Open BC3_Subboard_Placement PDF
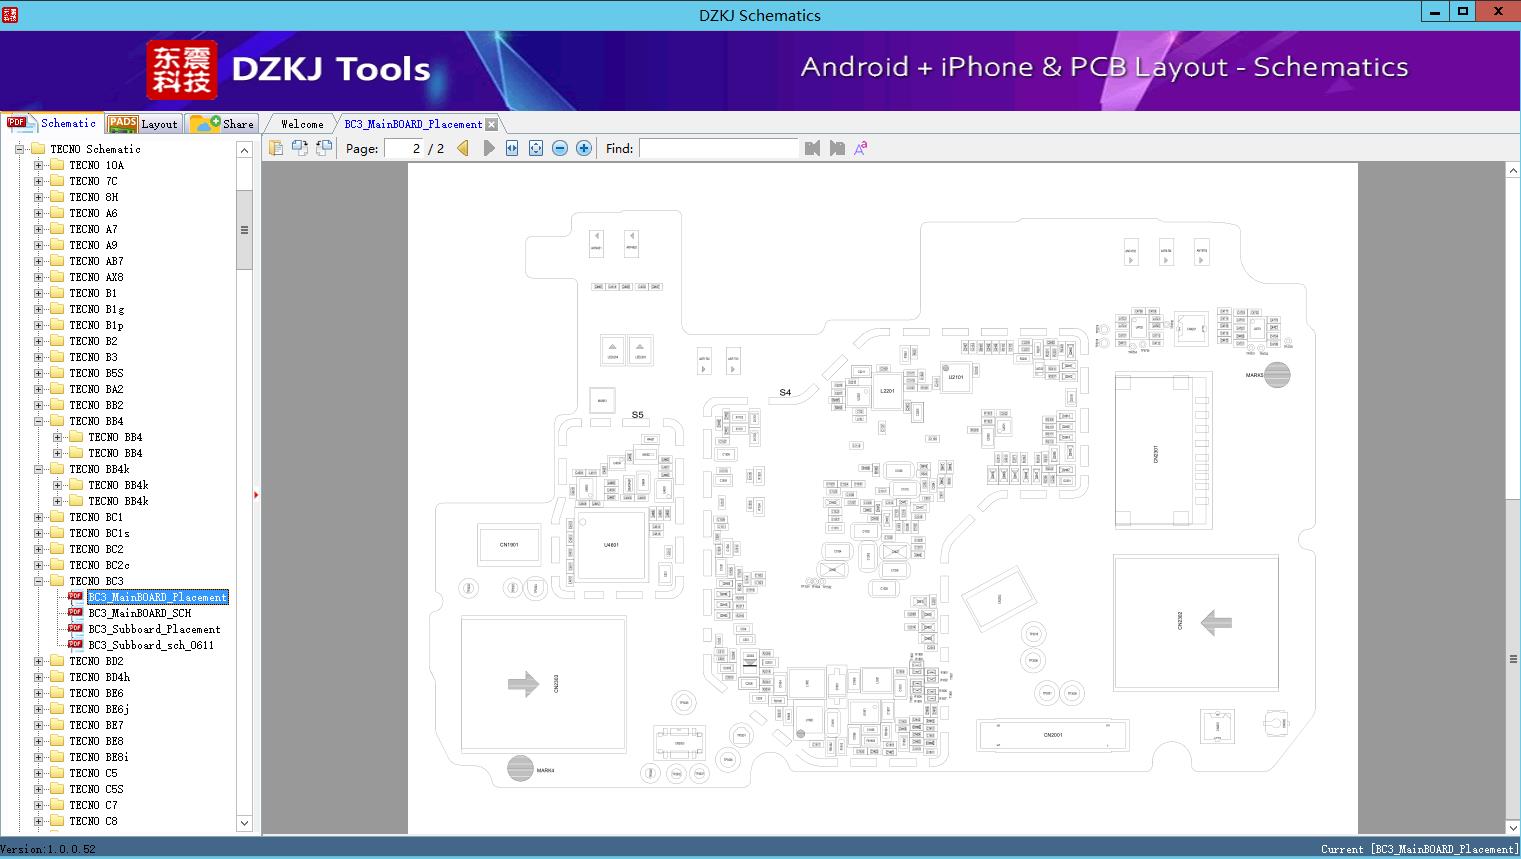Screen dimensions: 1521x859 point(154,629)
